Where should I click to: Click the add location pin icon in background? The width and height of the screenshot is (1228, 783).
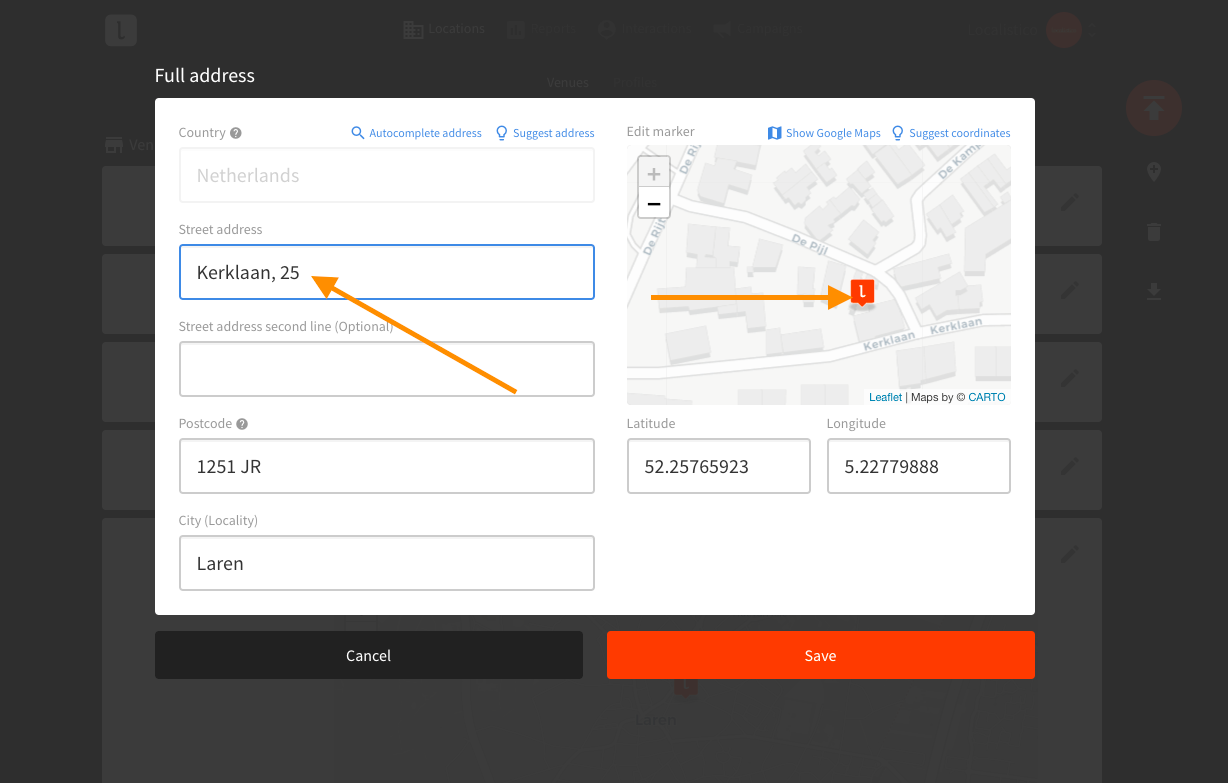point(1154,172)
